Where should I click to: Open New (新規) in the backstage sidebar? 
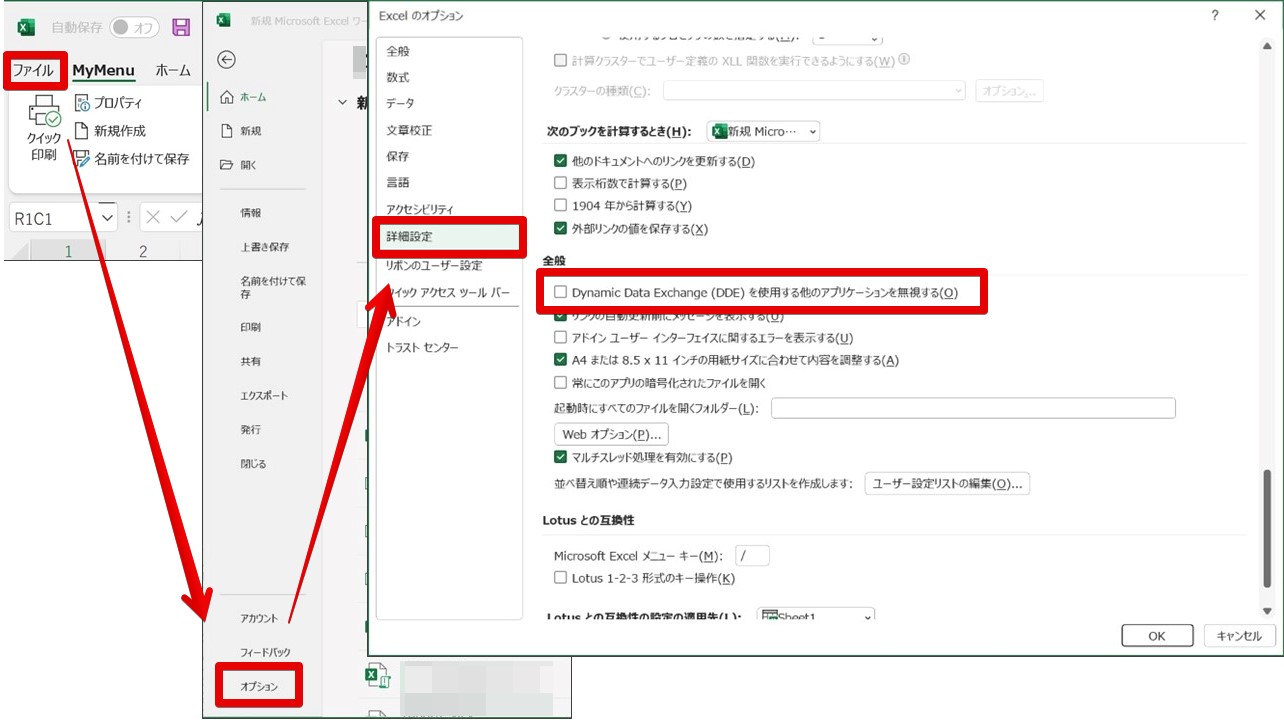pos(240,131)
